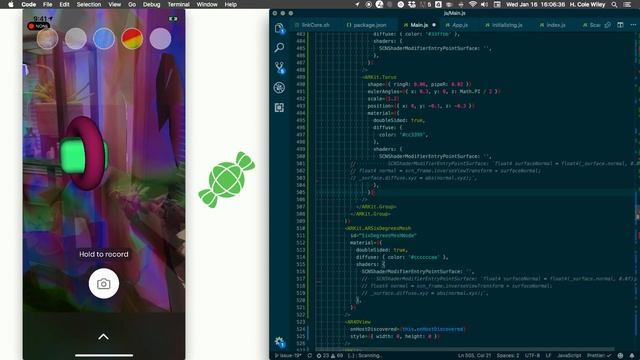Click the git branch indicator in the status bar
Viewport: 640px width, 360px height.
click(288, 356)
